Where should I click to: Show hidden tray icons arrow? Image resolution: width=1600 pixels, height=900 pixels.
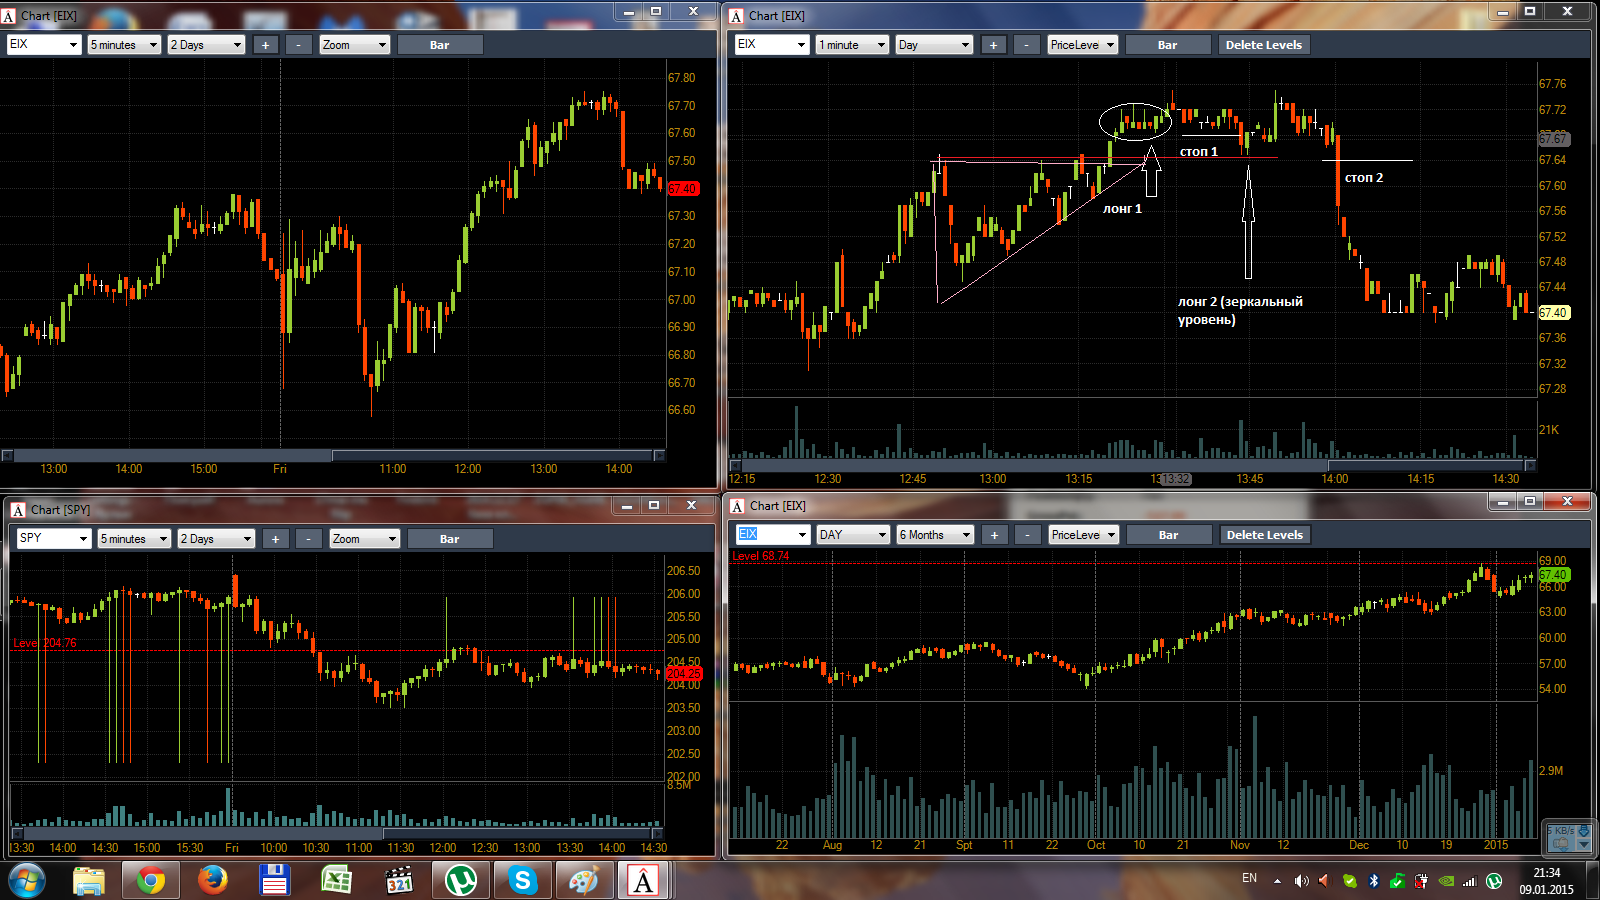1277,881
